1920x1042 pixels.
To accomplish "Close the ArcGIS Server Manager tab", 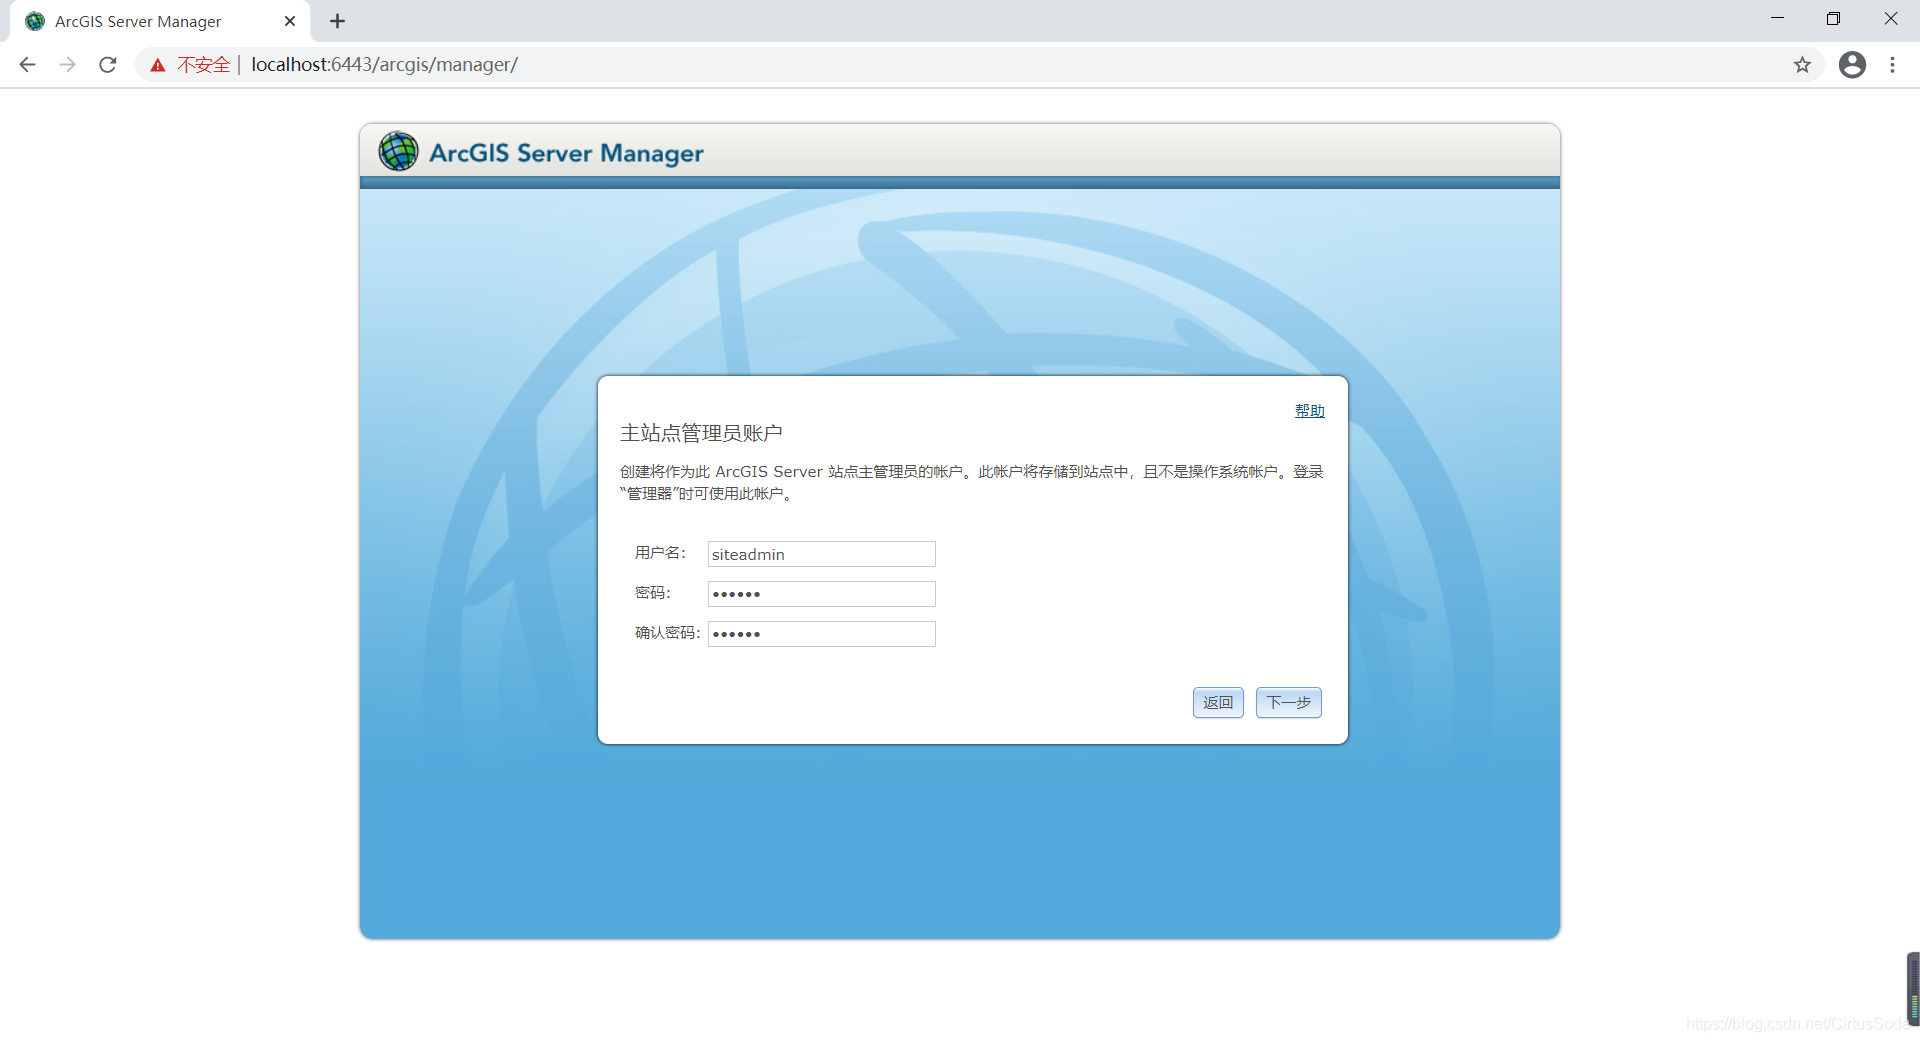I will 290,21.
